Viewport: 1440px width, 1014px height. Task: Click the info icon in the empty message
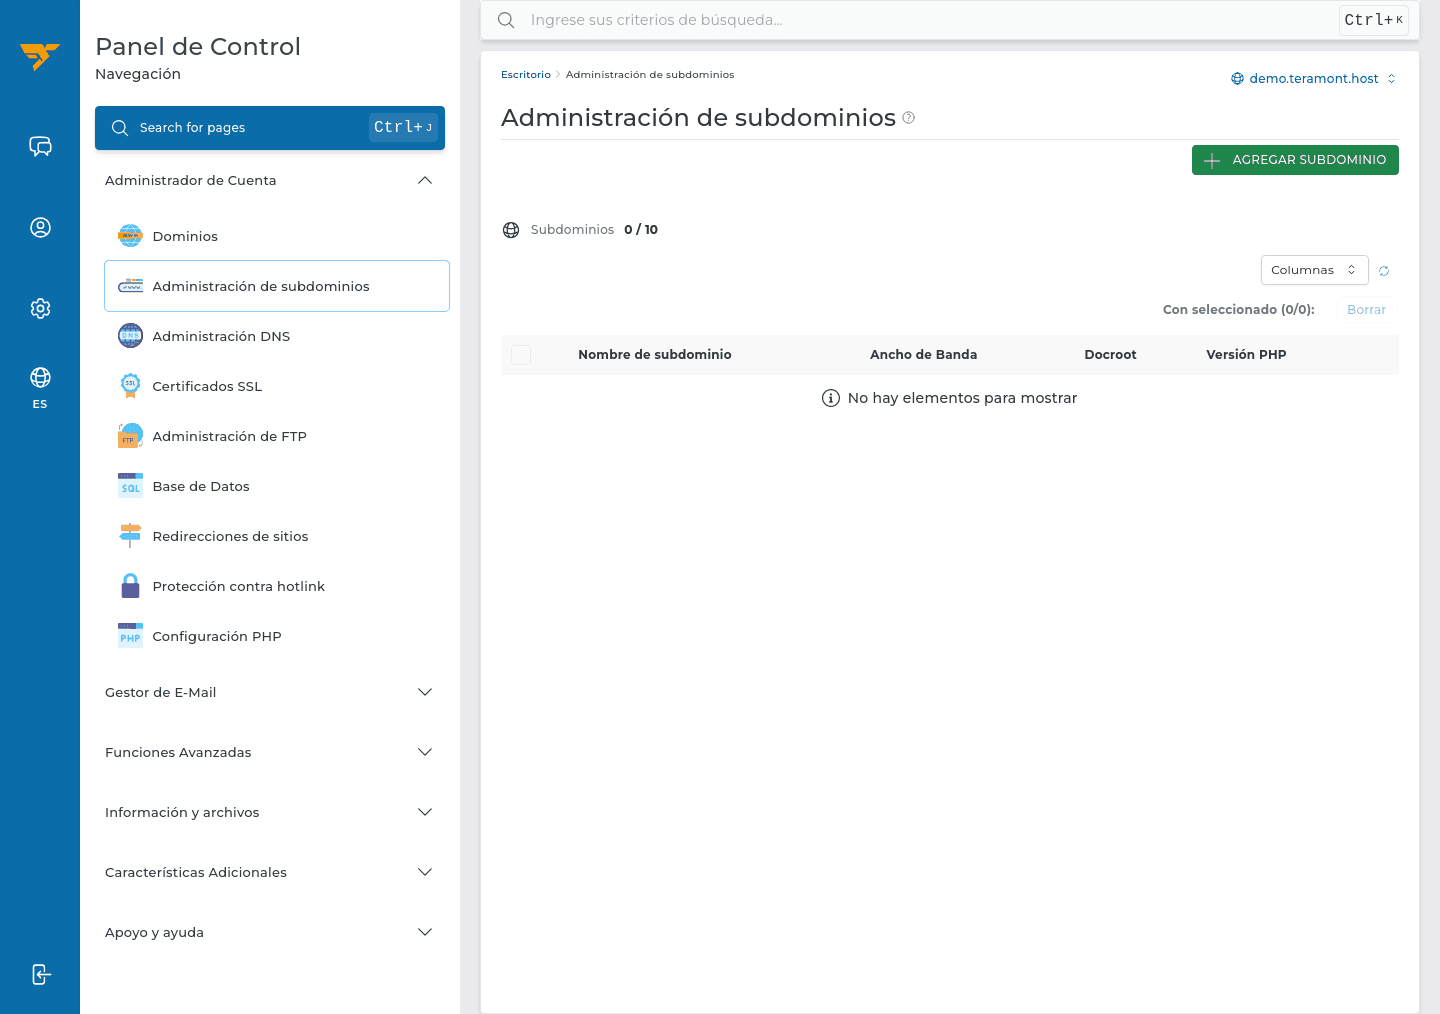point(830,398)
